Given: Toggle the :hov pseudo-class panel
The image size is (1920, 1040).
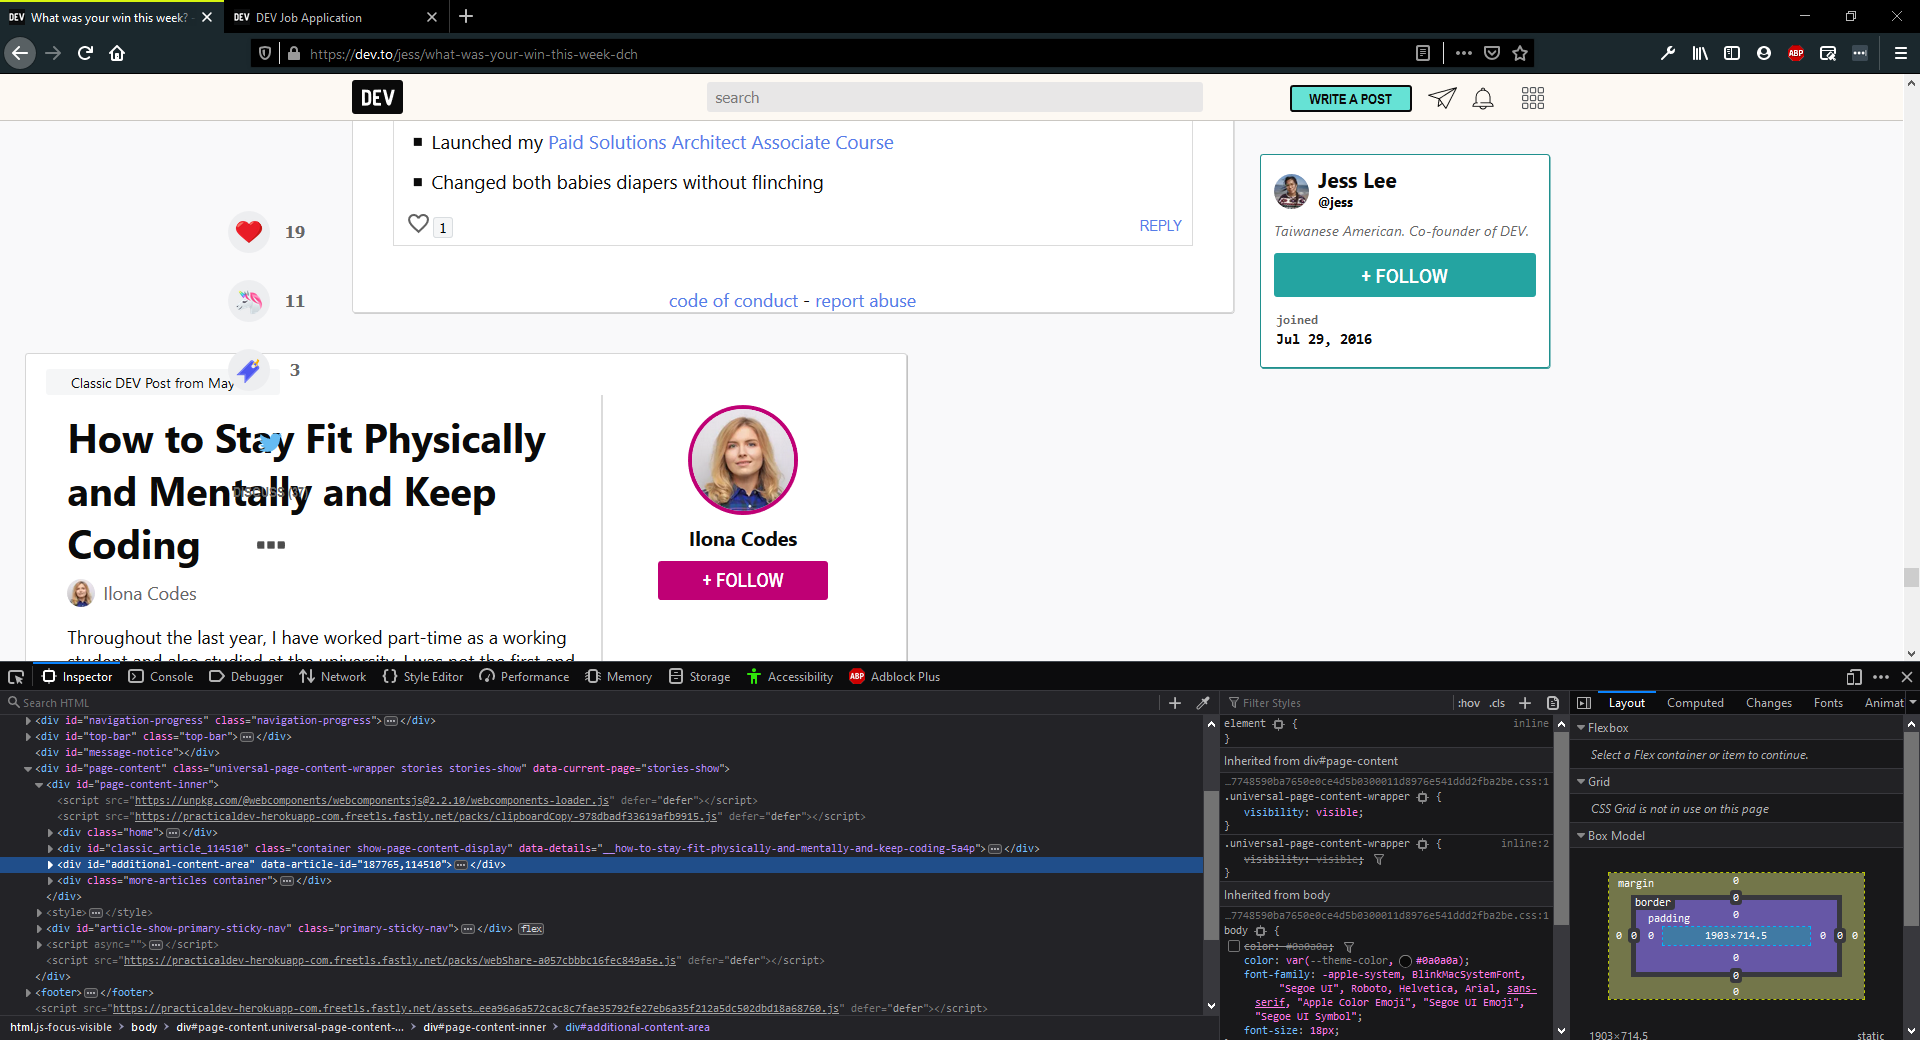Looking at the screenshot, I should pos(1469,703).
